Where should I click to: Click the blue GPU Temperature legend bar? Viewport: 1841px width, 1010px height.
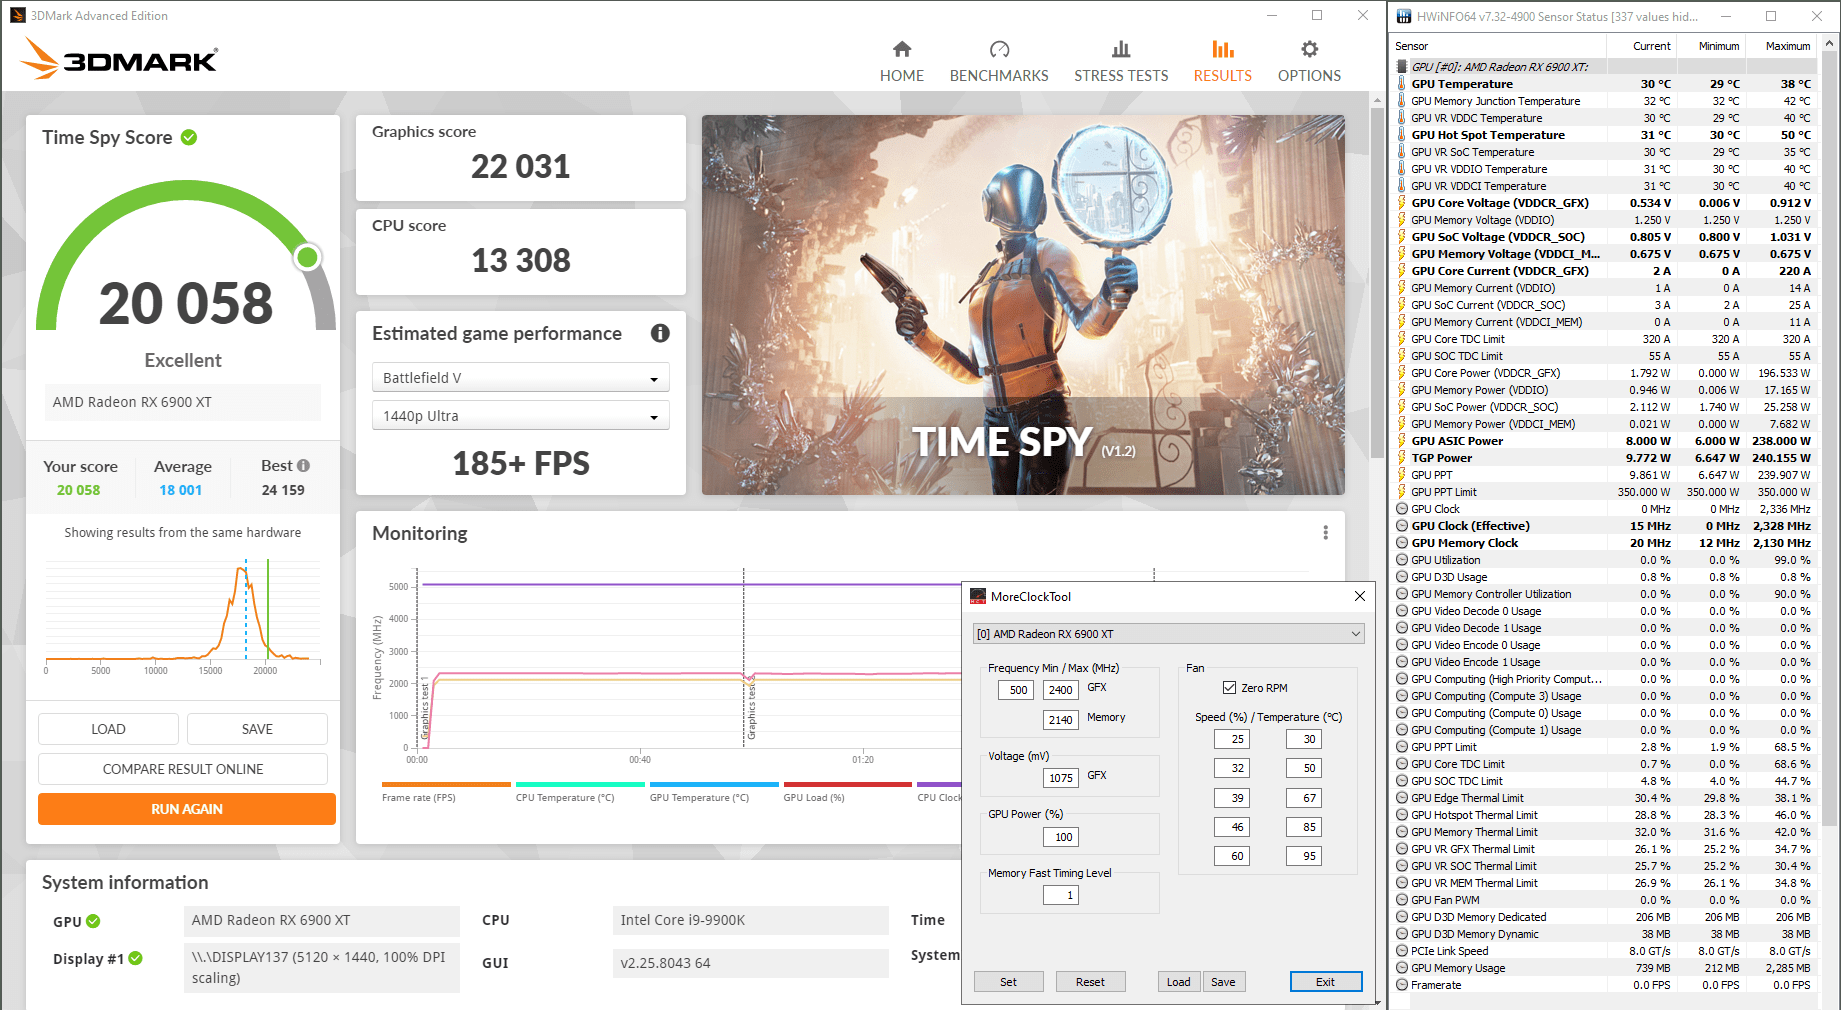click(714, 785)
